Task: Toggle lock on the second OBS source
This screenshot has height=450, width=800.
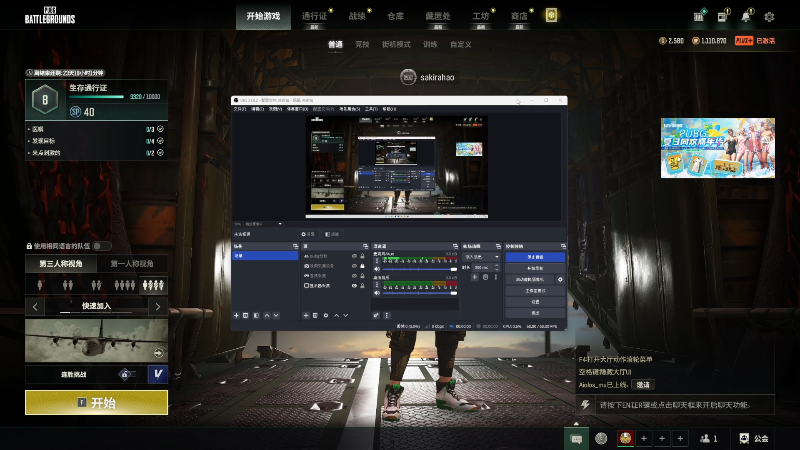Action: point(362,266)
